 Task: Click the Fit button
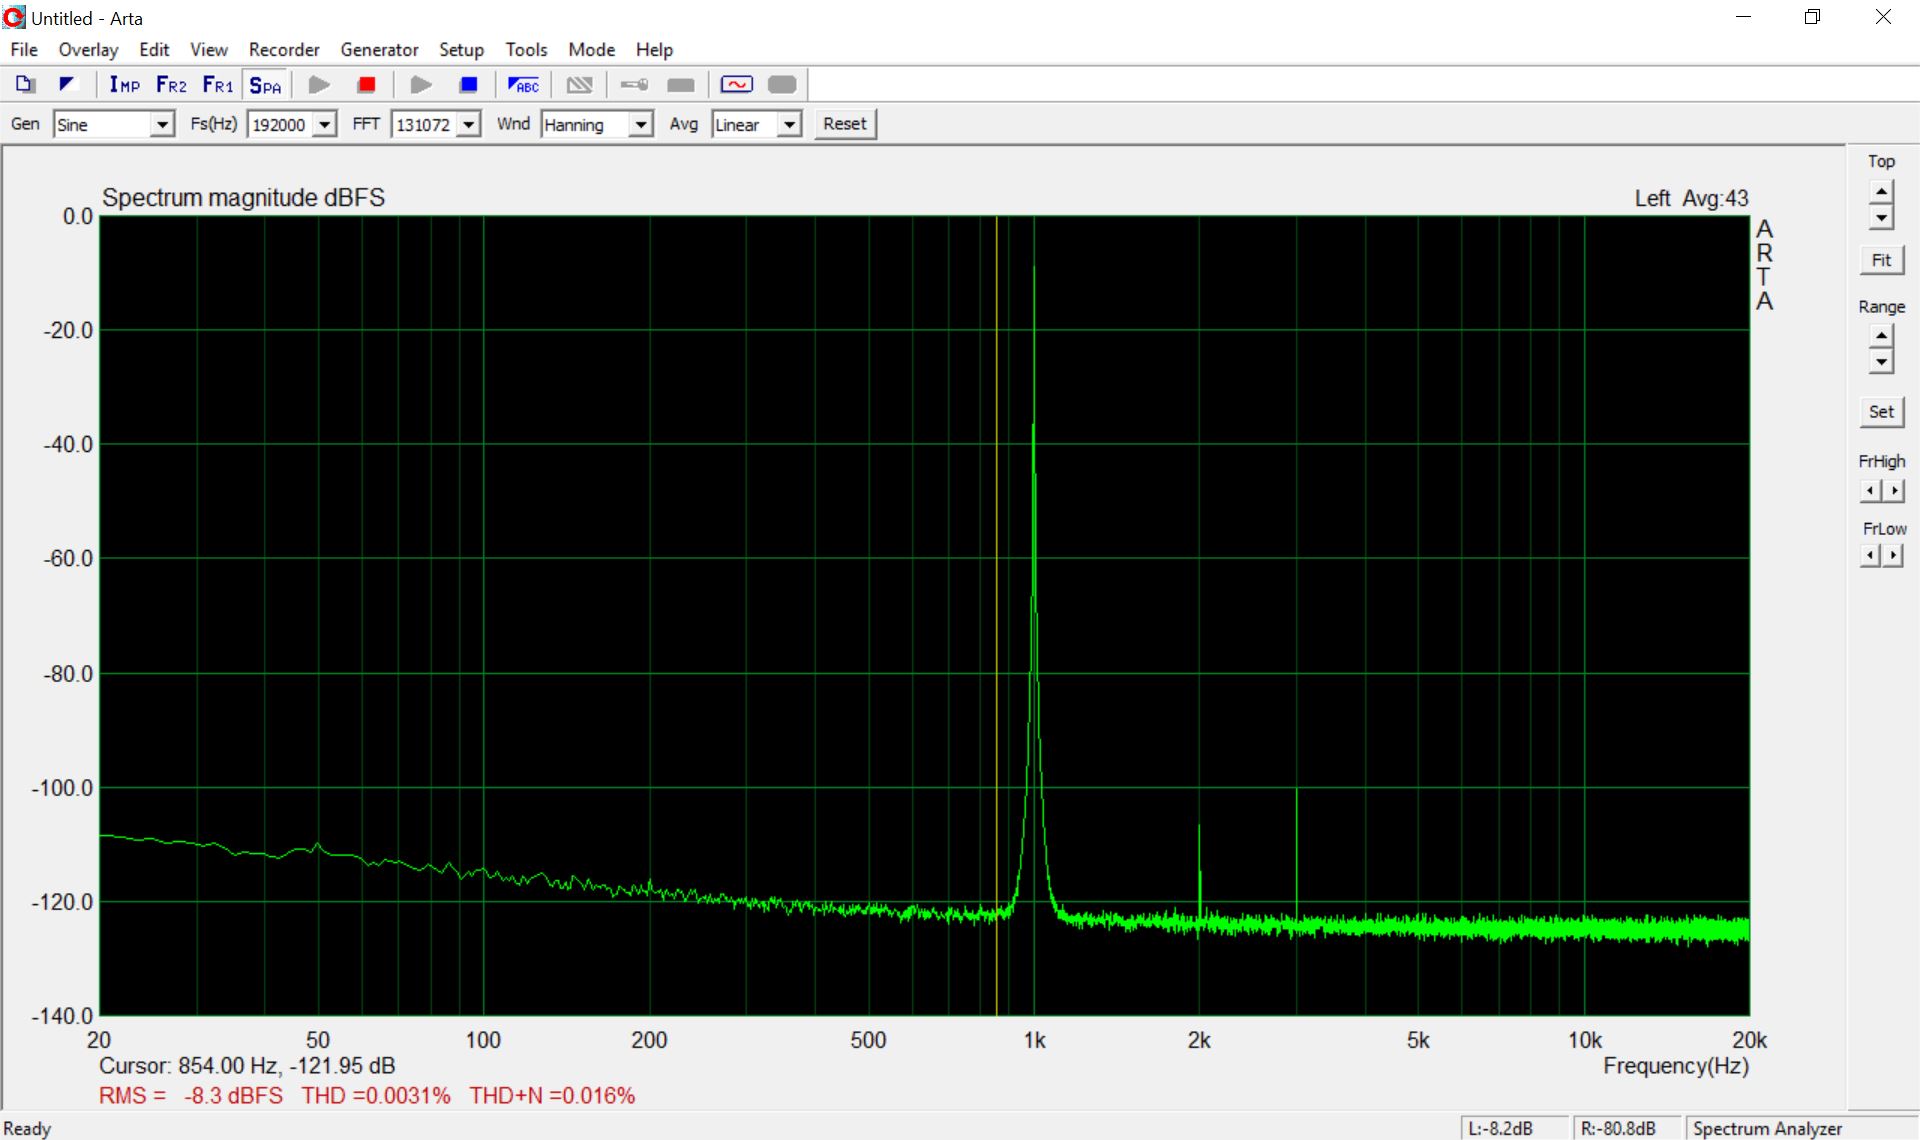click(x=1881, y=260)
